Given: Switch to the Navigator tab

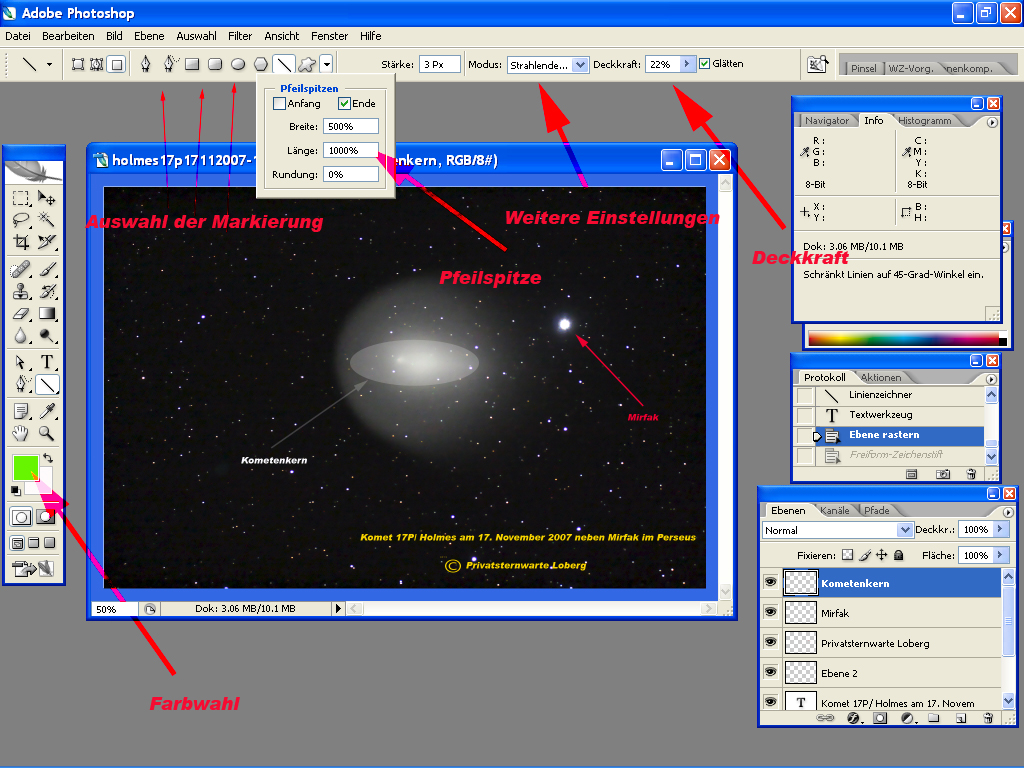Looking at the screenshot, I should 827,120.
